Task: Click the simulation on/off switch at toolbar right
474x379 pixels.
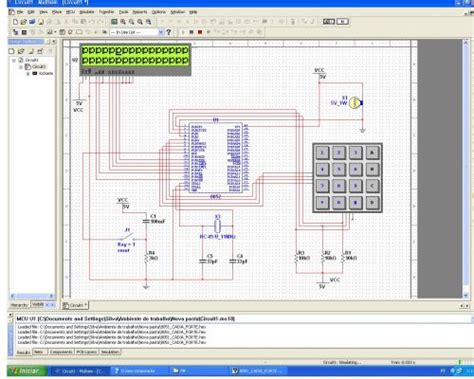Action: 329,22
